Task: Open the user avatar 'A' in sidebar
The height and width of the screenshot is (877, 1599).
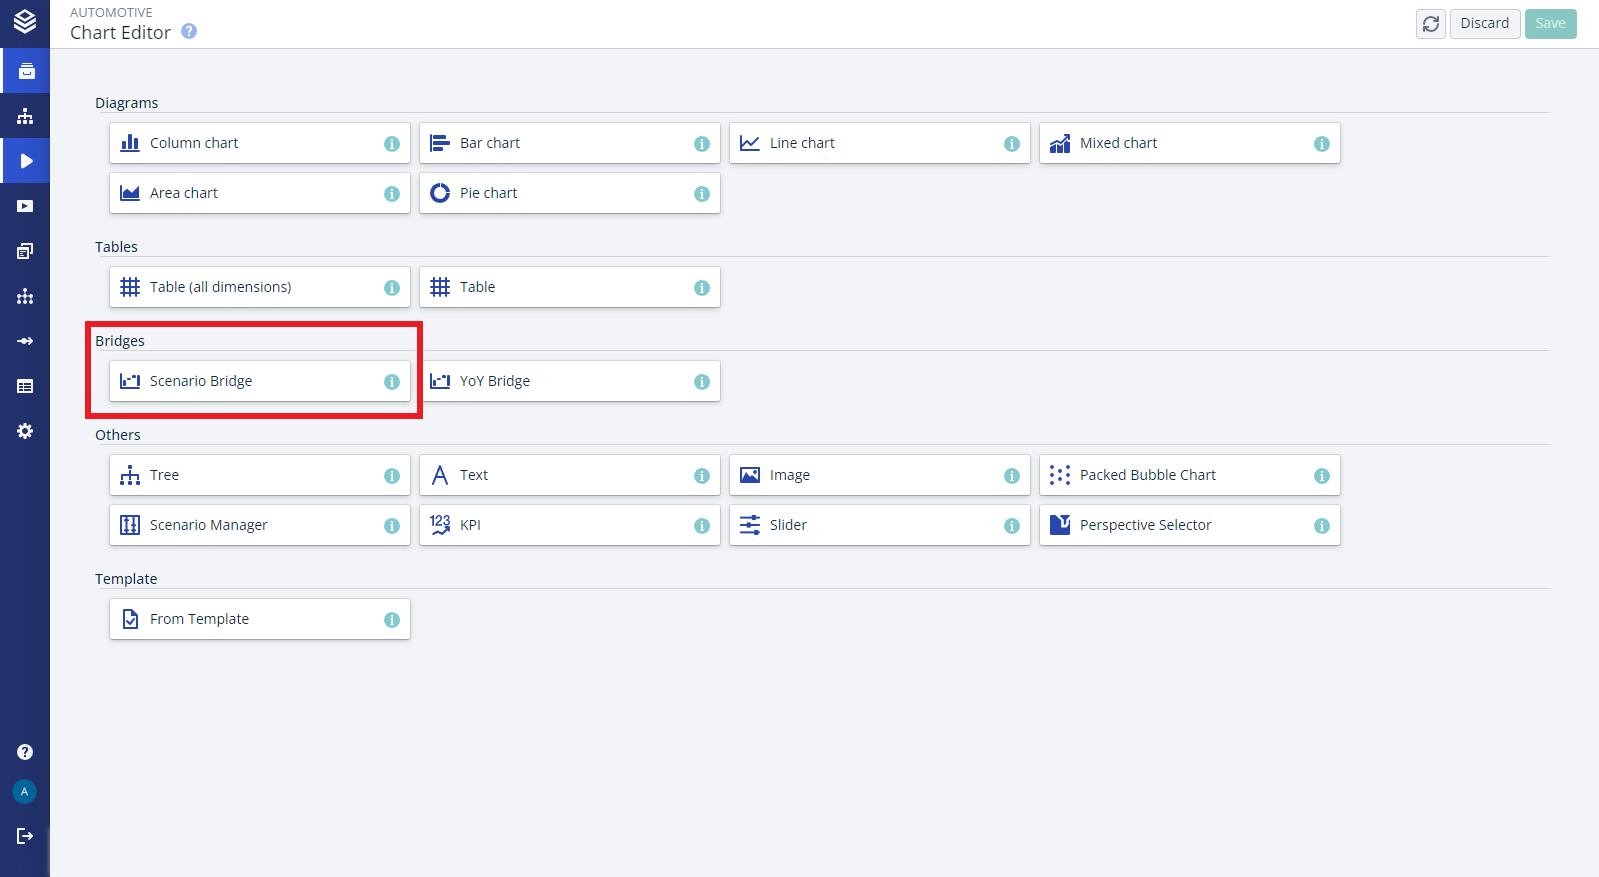Action: coord(25,792)
